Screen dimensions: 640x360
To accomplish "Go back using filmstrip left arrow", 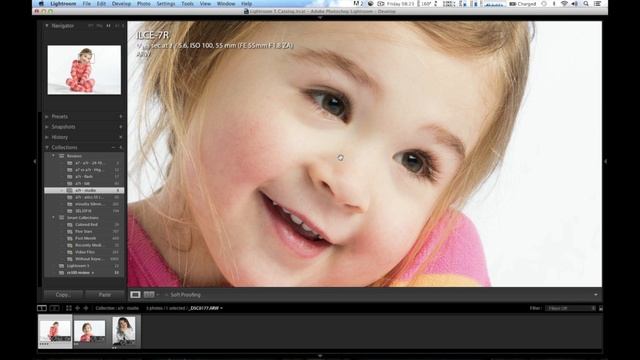I will [x=77, y=308].
